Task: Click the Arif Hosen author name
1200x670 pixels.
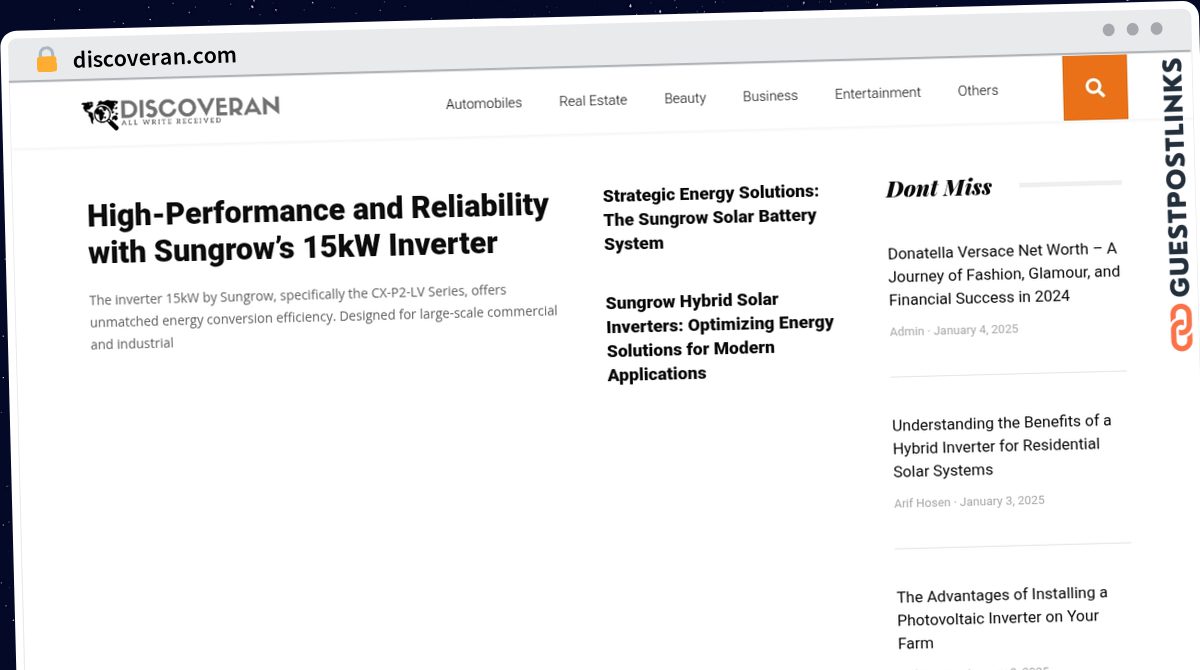Action: click(922, 502)
